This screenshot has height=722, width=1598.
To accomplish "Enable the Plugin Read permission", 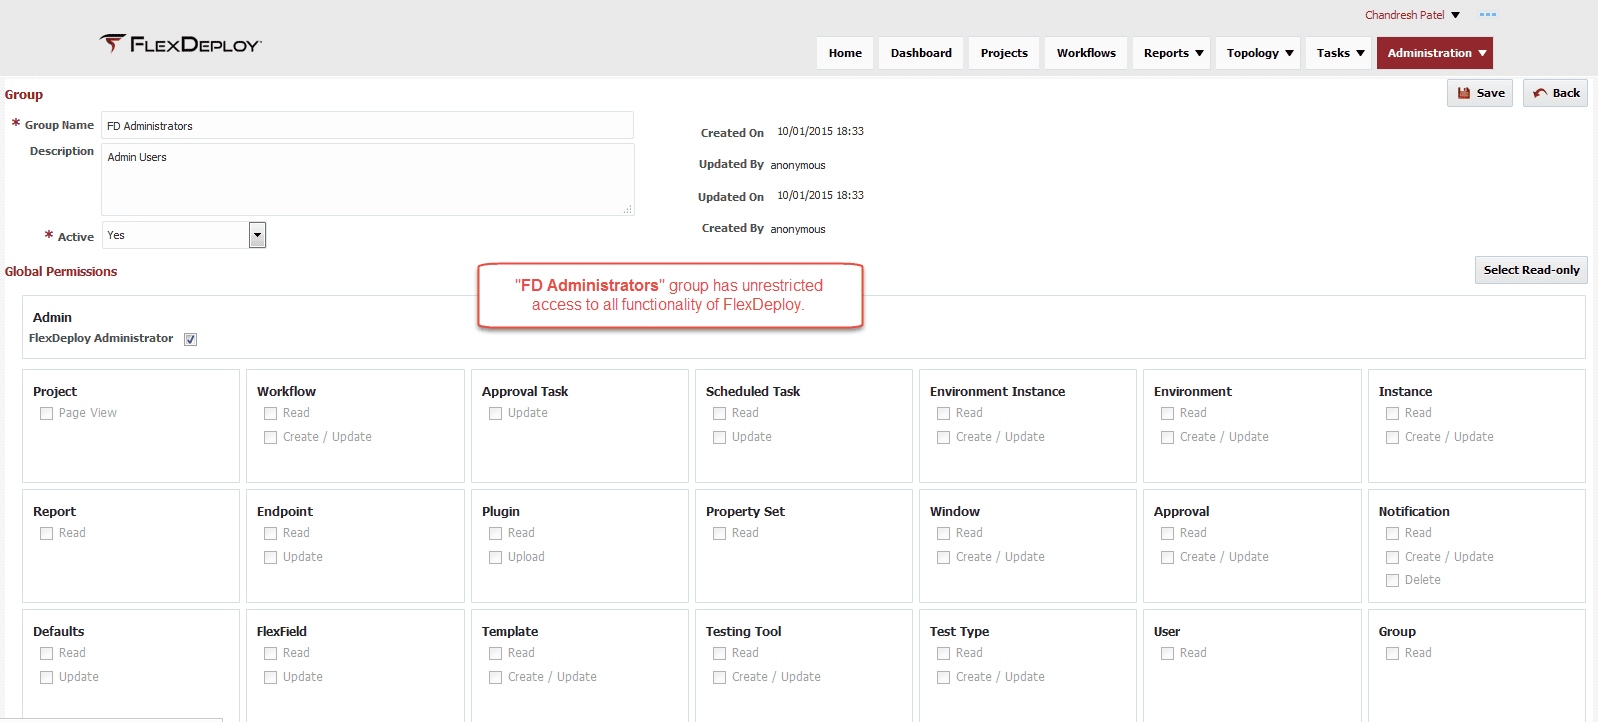I will 495,533.
